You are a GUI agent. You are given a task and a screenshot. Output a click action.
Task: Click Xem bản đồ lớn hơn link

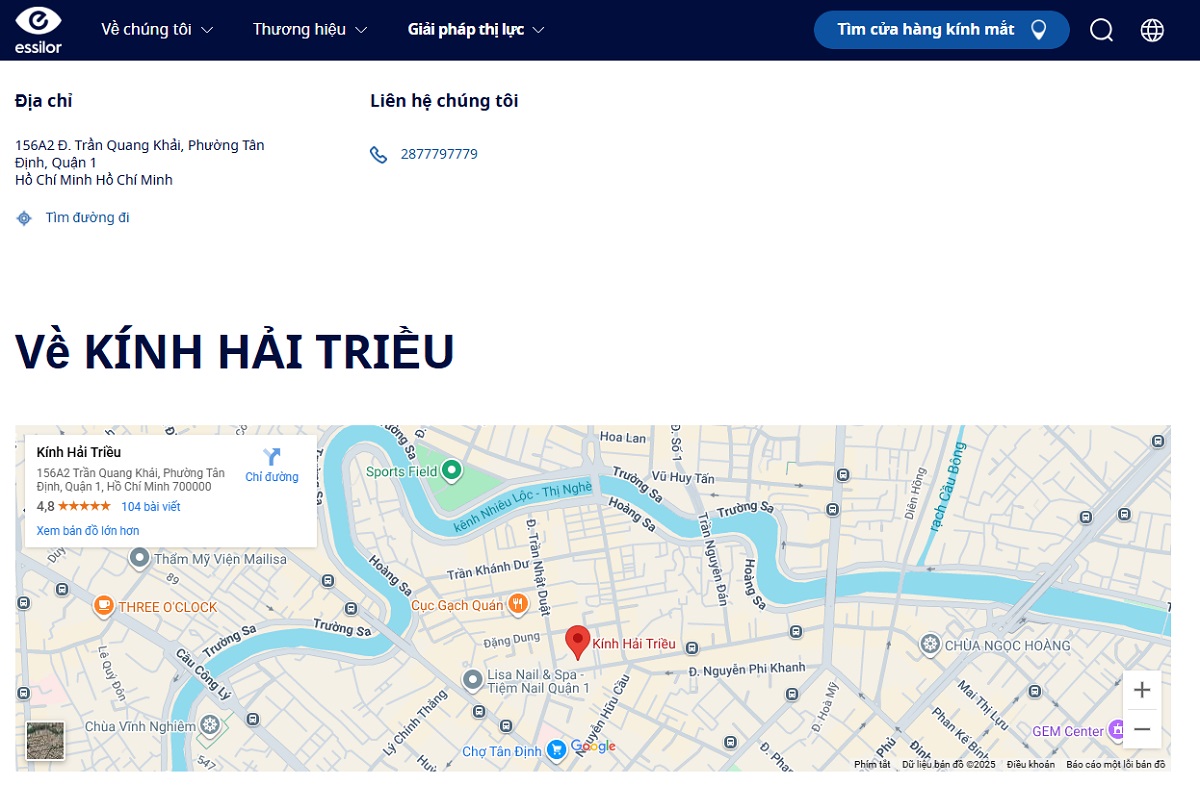[88, 531]
